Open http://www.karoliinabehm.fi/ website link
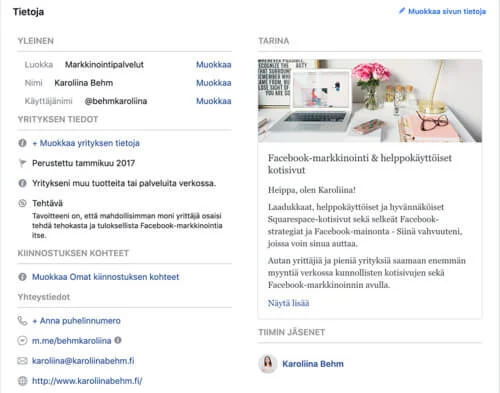Screen dimensions: 500x393 click(x=87, y=381)
